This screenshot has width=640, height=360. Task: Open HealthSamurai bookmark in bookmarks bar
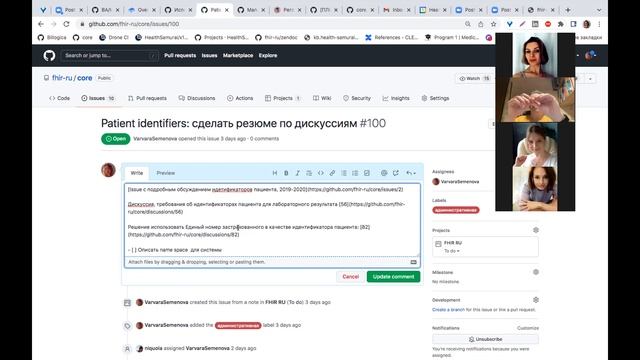point(162,38)
